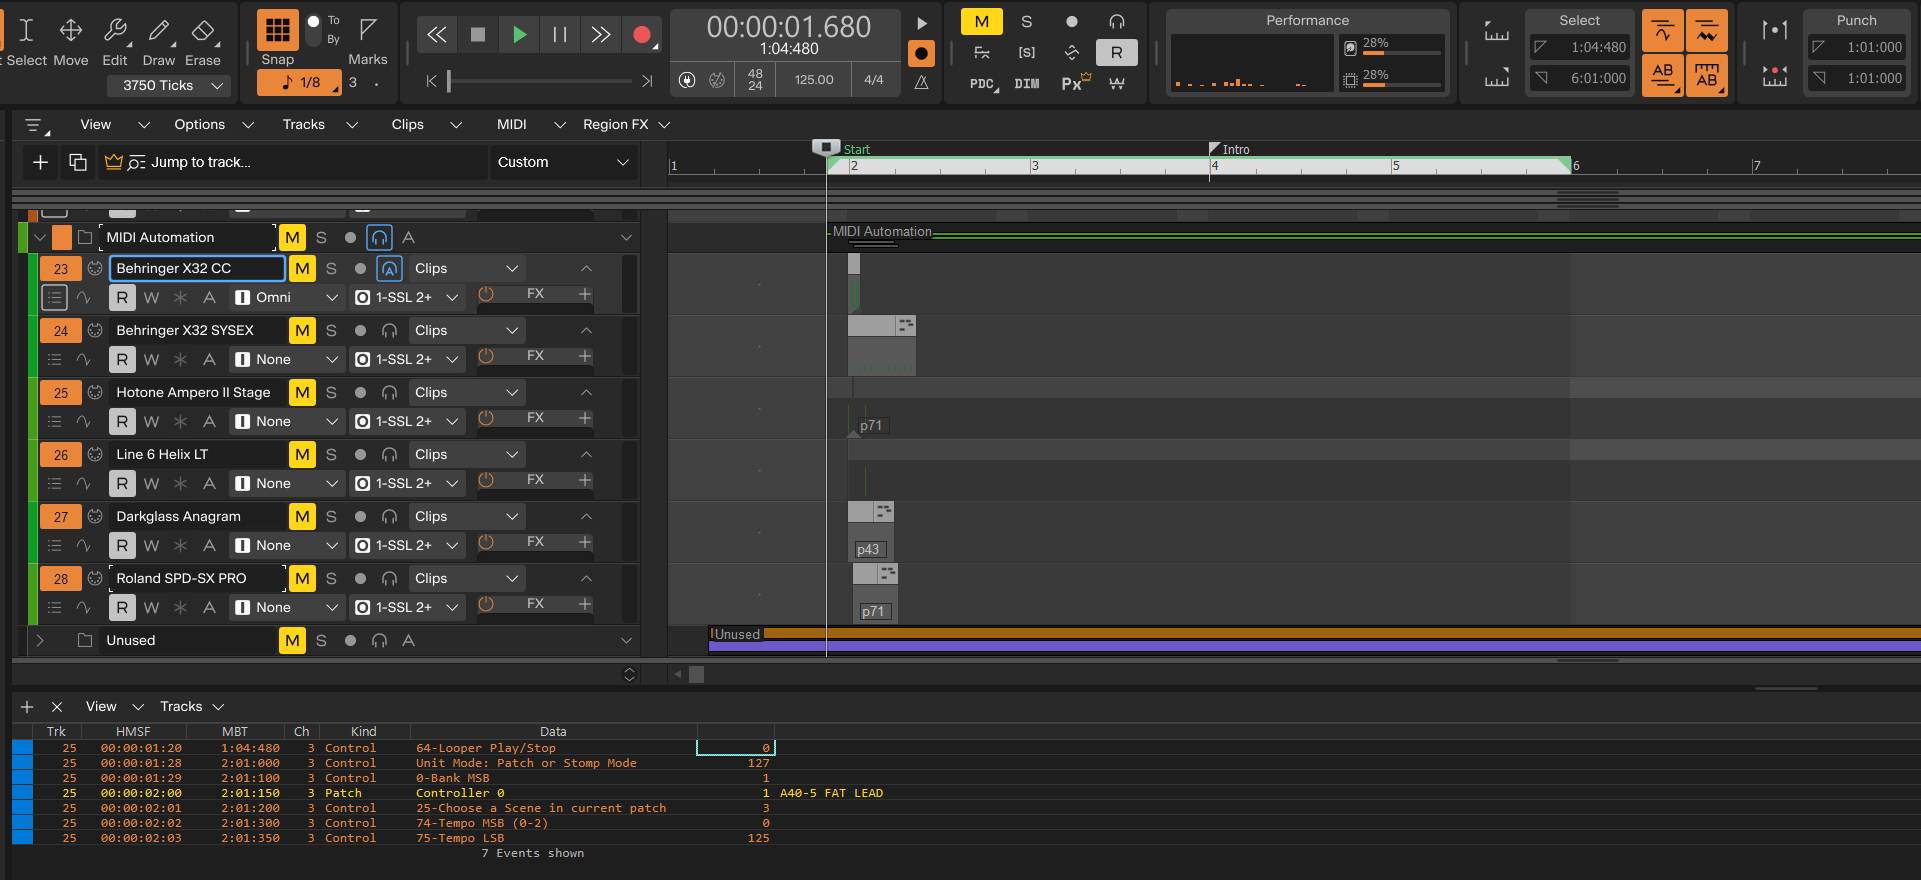Image resolution: width=1921 pixels, height=880 pixels.
Task: Select the Draw tool
Action: (x=159, y=32)
